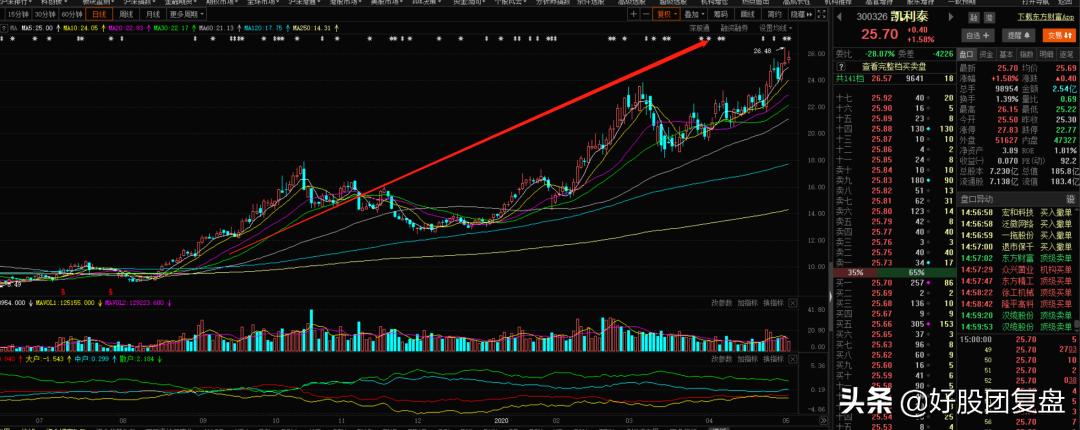1080x430 pixels.
Task: Click 换指标 in volume panel
Action: [x=773, y=303]
